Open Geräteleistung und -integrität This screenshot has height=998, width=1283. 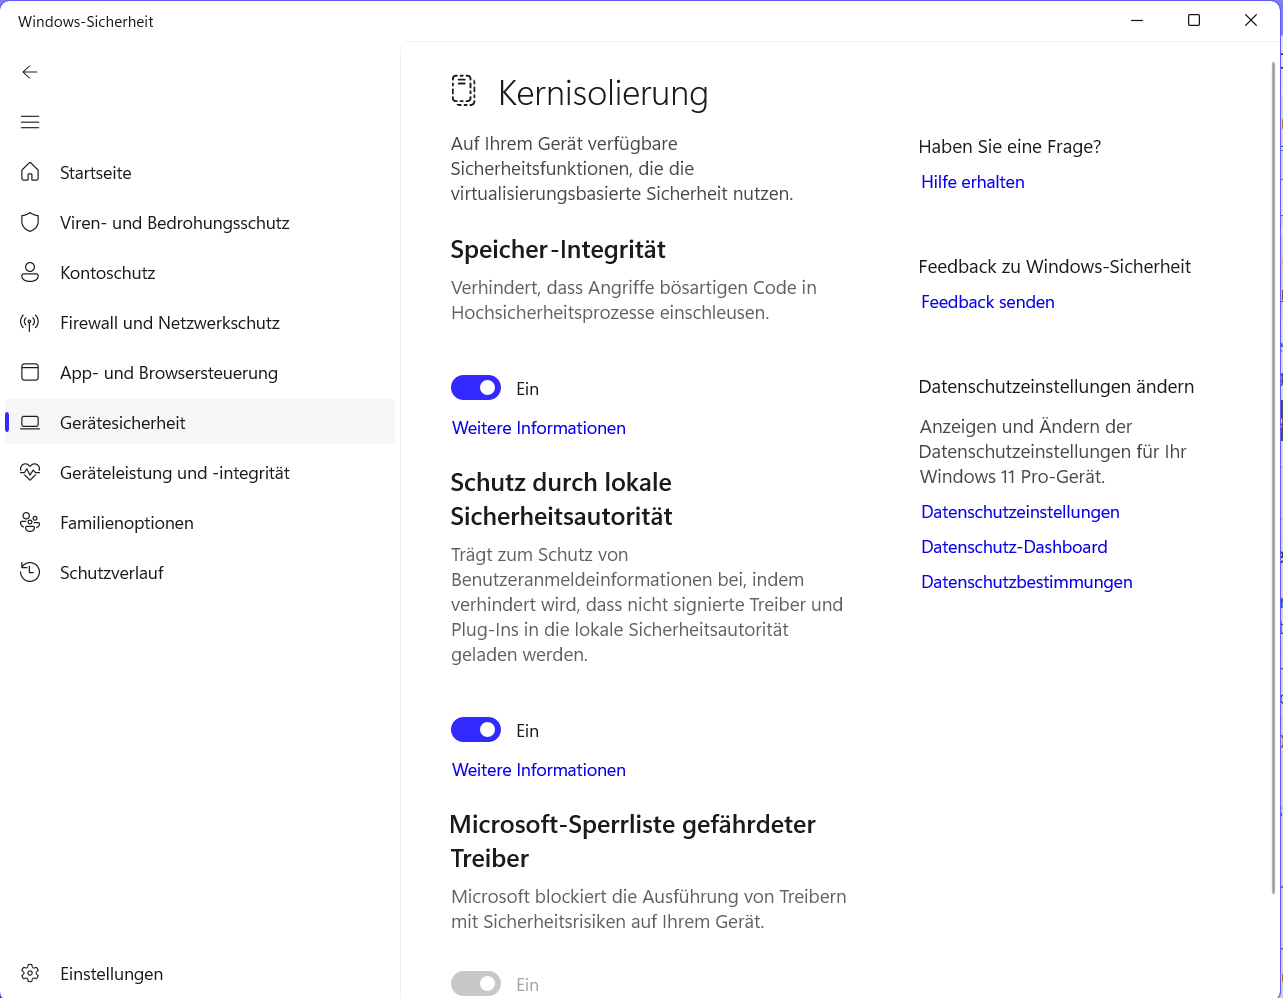coord(200,472)
